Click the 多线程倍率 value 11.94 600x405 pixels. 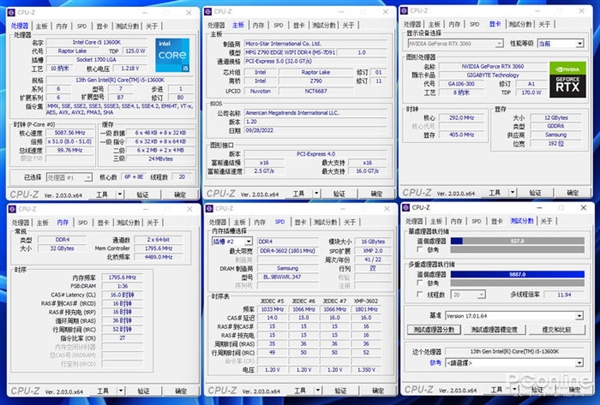(564, 295)
